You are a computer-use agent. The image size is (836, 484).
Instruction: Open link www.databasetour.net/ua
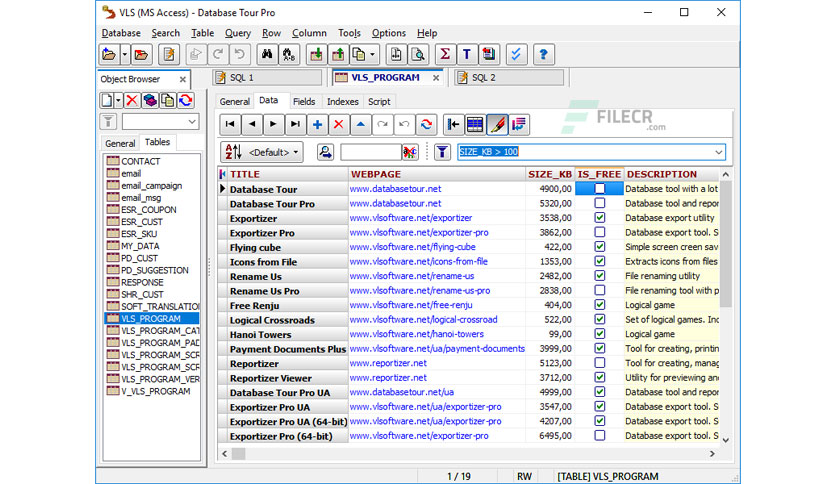tap(401, 392)
